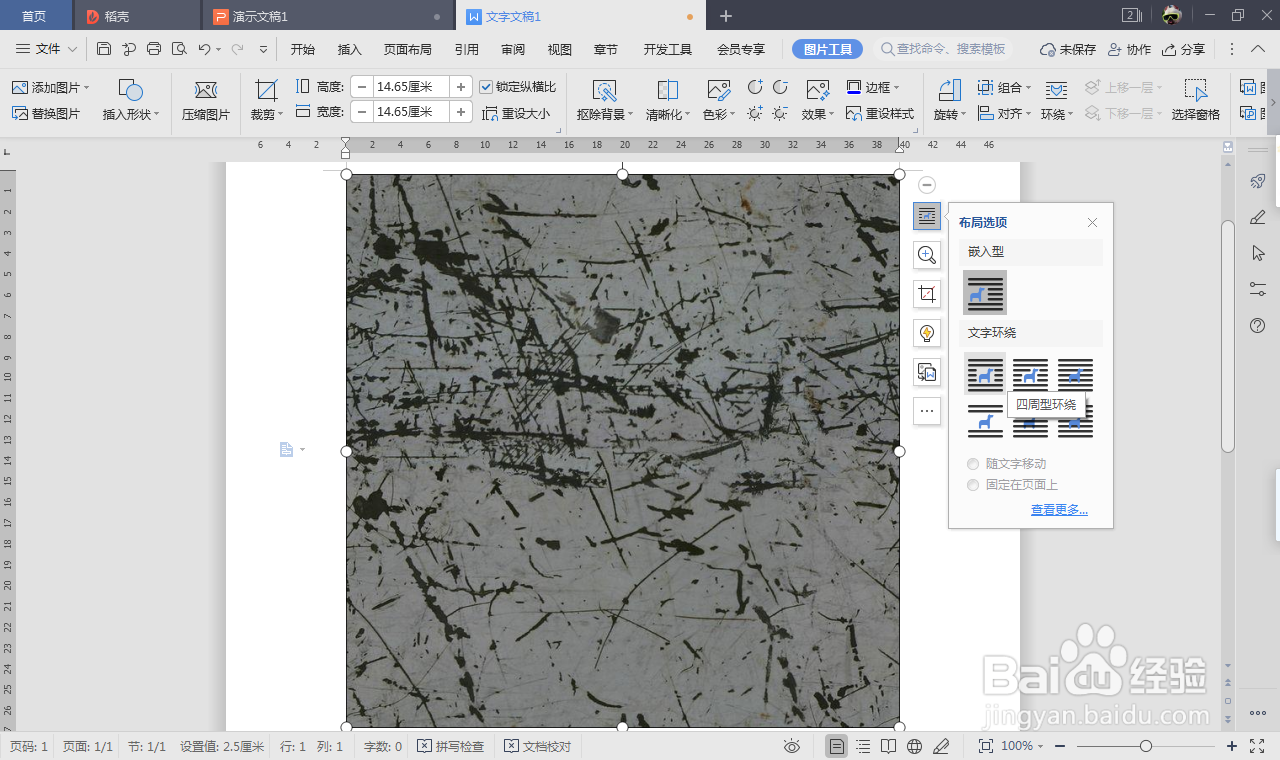
Task: Click the image-to-text floating icon beside picture
Action: [927, 372]
